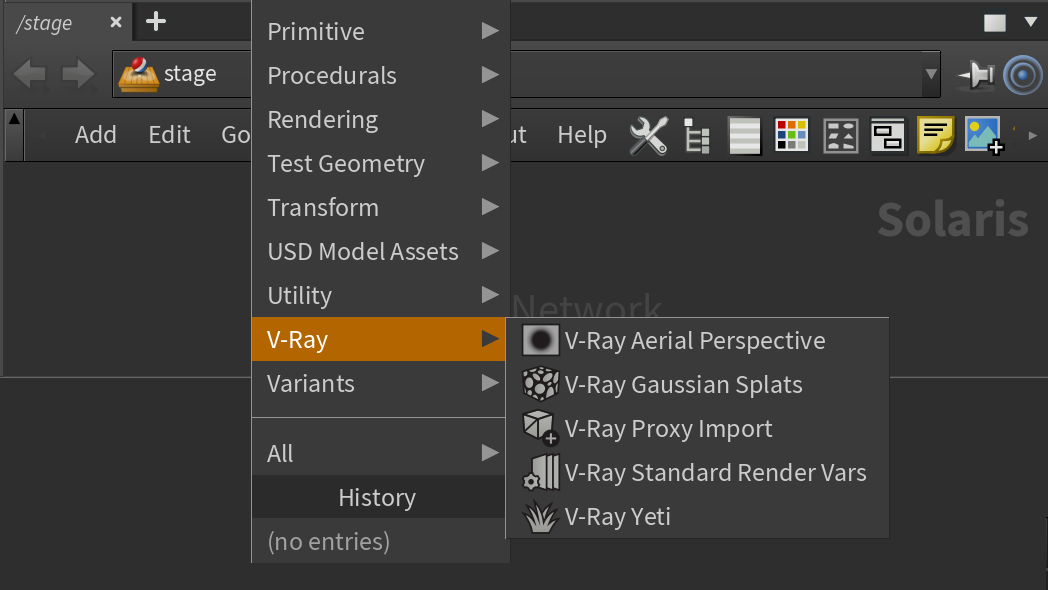Expand the Rendering submenu
The height and width of the screenshot is (590, 1048).
[381, 120]
